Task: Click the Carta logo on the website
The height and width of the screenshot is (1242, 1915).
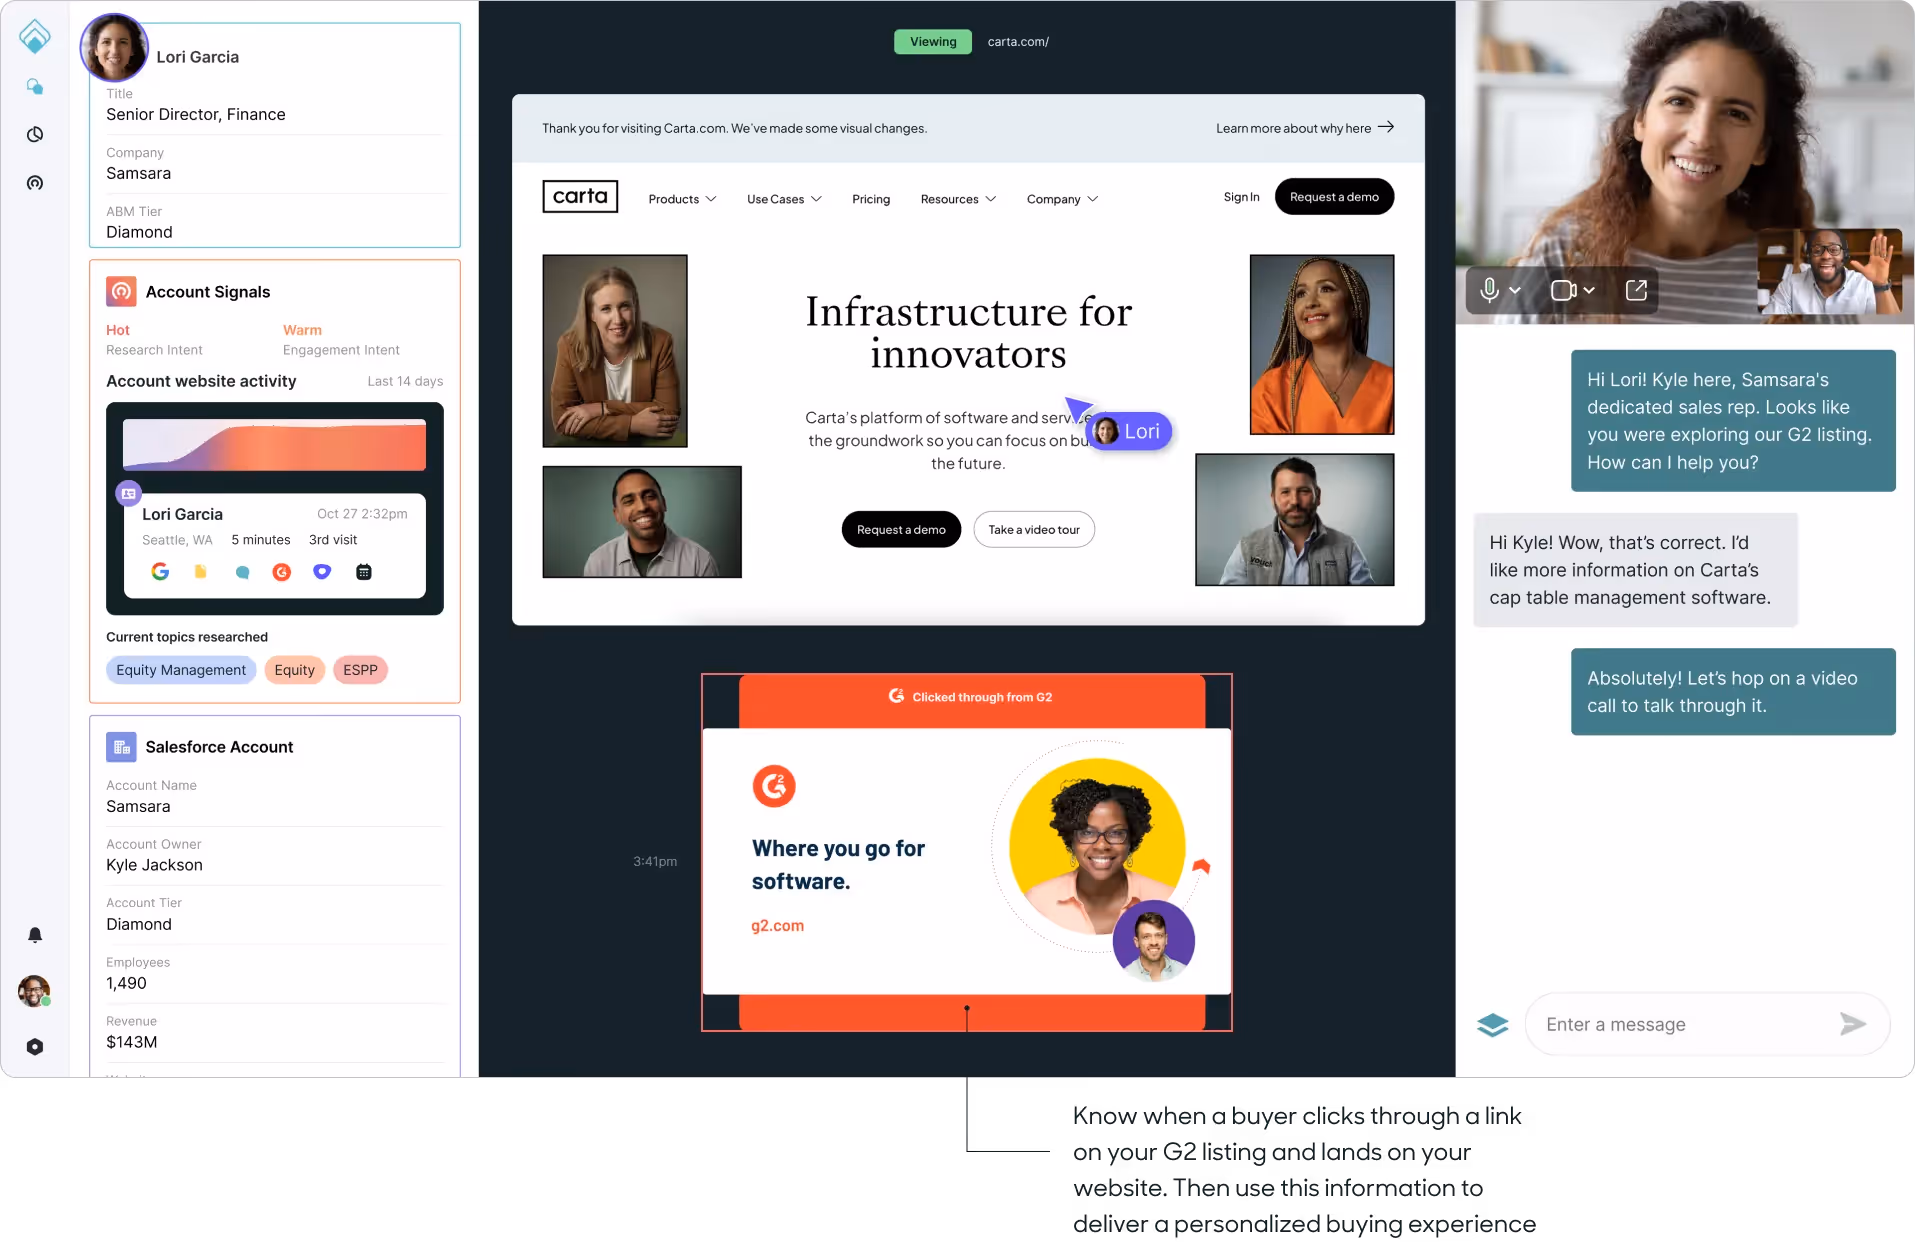Action: (580, 196)
